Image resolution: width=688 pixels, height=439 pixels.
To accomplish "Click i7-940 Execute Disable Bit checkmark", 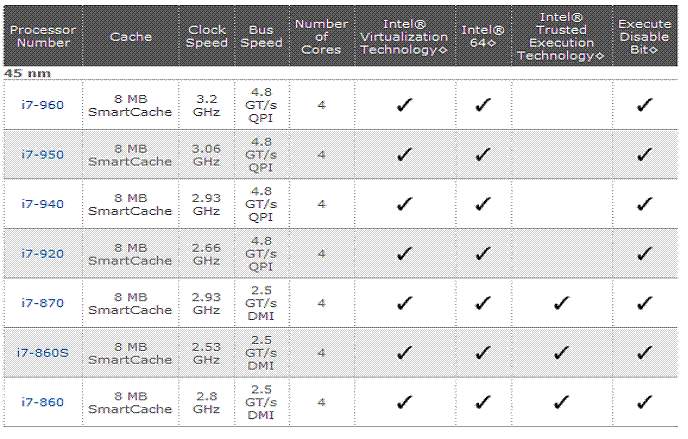I will (645, 204).
